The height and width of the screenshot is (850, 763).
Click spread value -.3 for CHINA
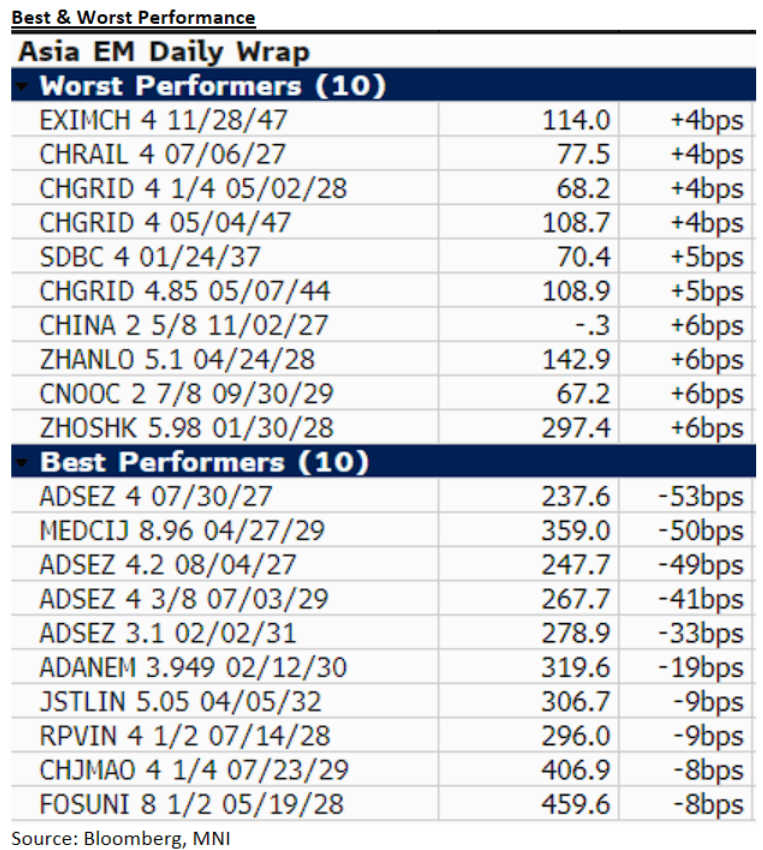[x=592, y=325]
